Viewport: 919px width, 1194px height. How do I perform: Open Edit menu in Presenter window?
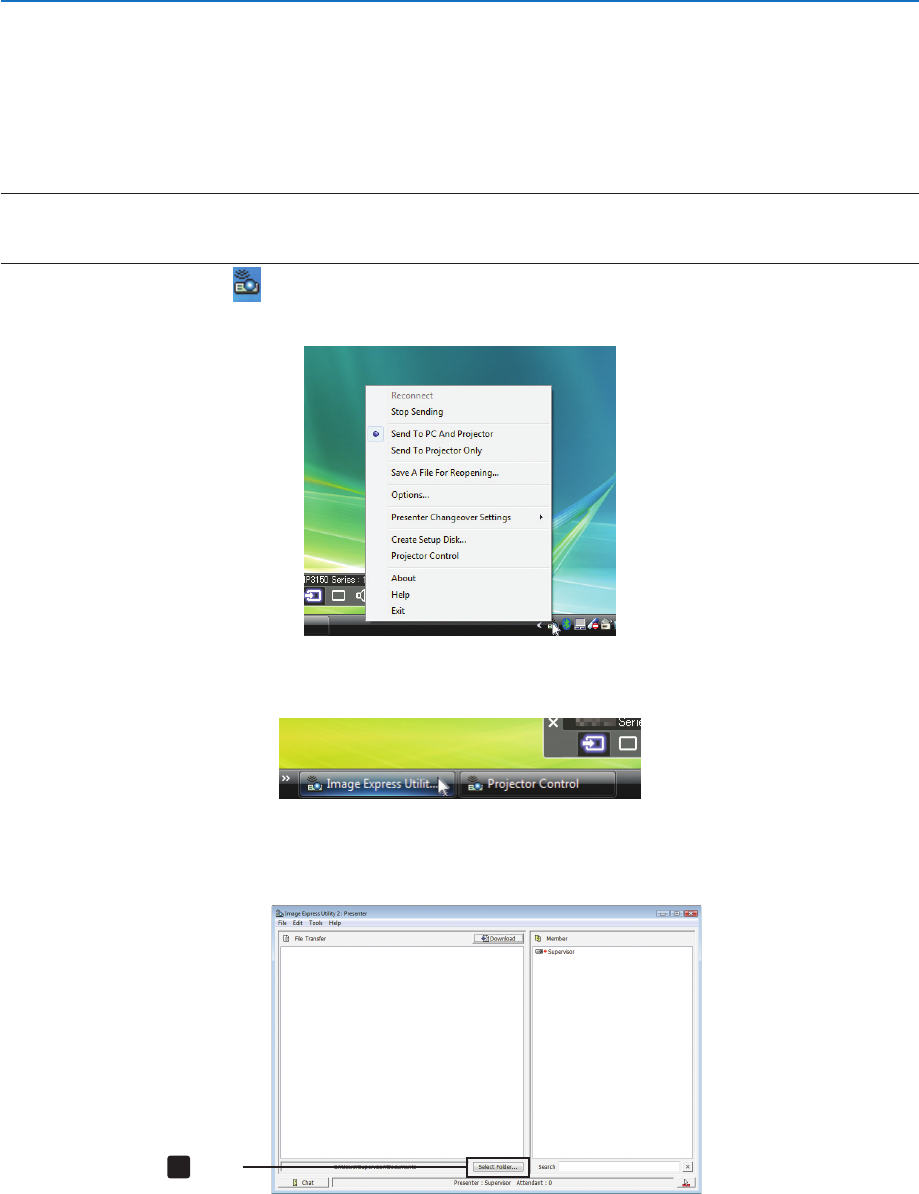298,923
